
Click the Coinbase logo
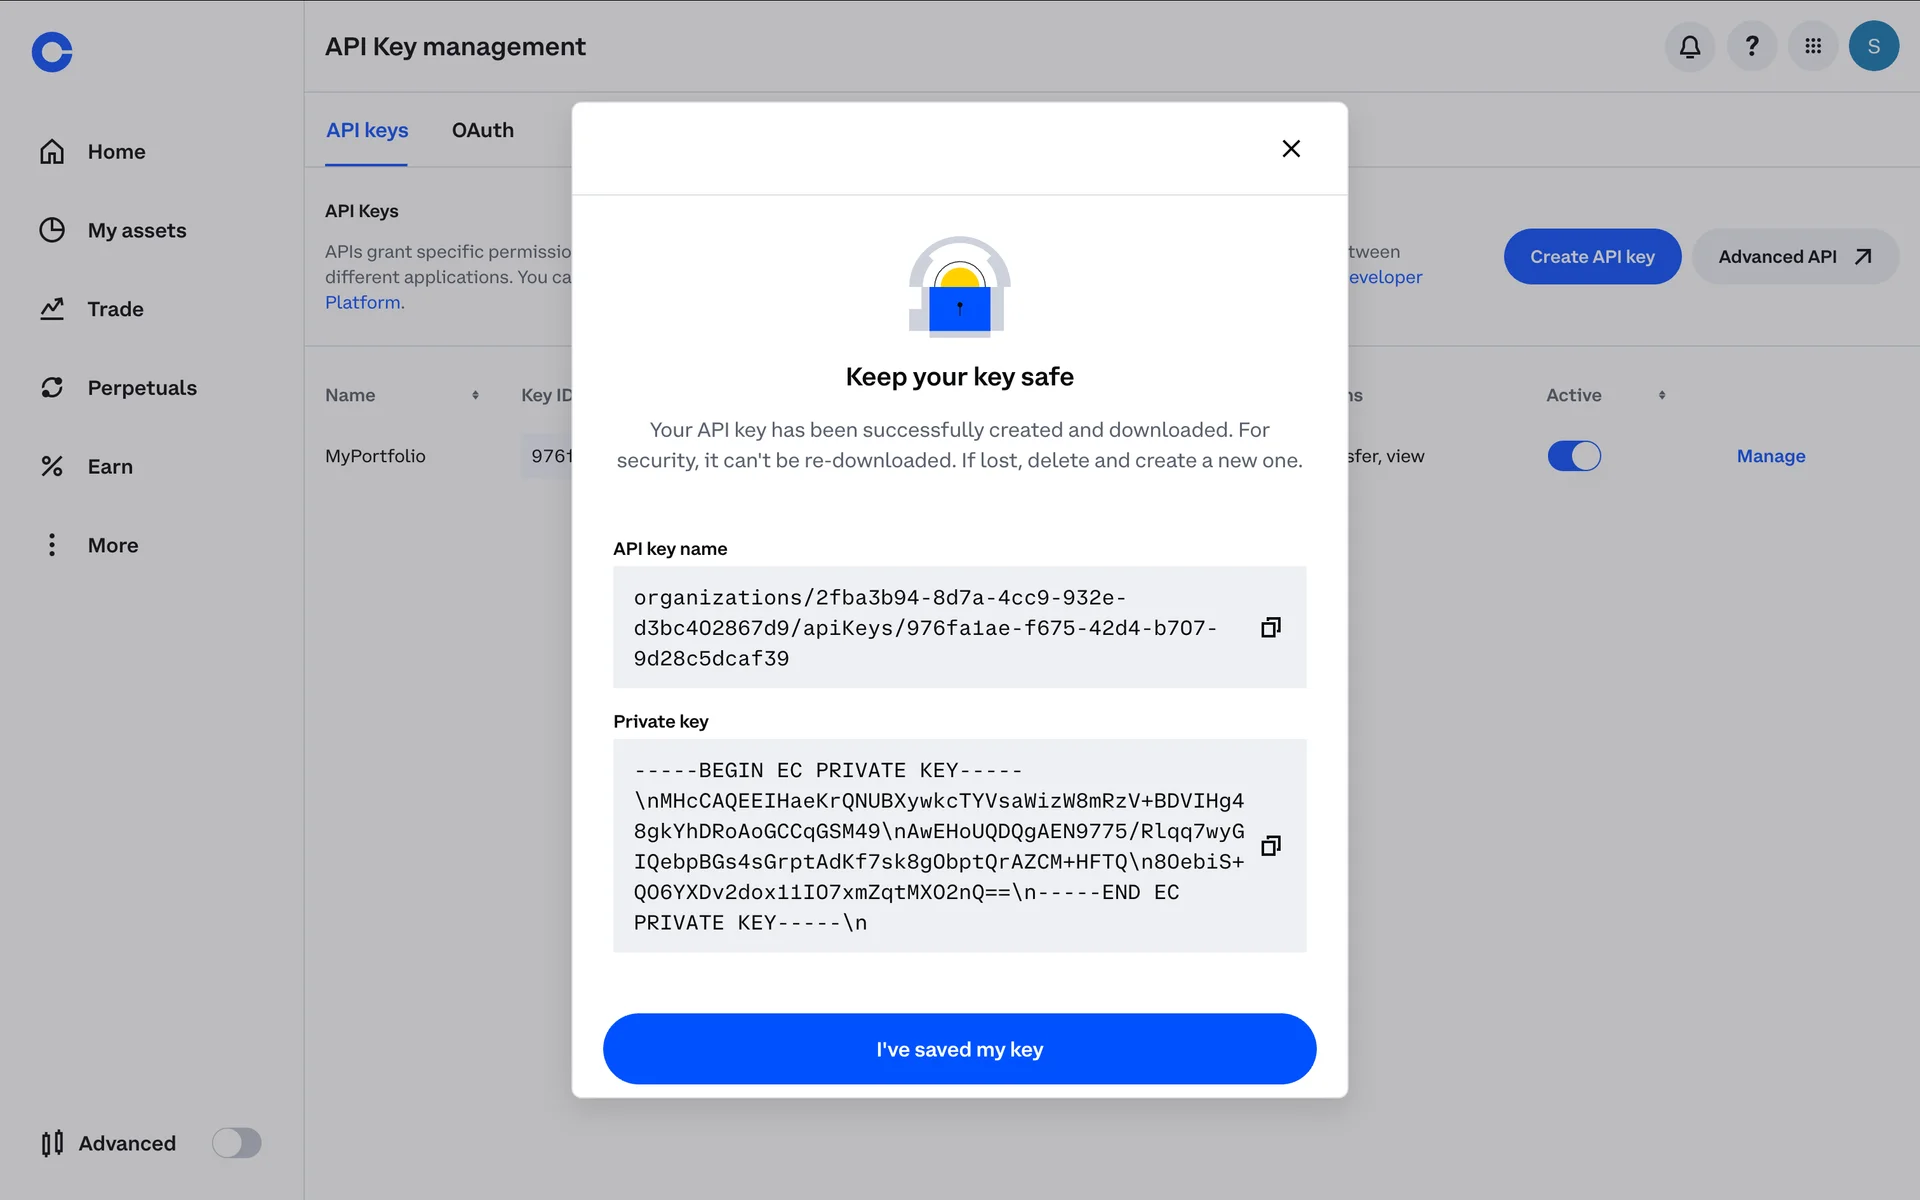52,52
